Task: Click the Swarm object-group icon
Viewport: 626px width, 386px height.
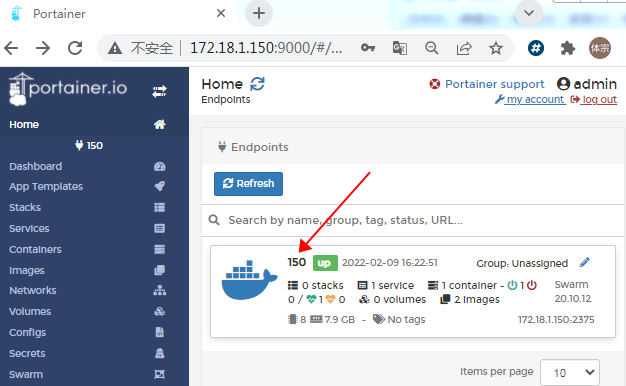Action: pos(160,374)
